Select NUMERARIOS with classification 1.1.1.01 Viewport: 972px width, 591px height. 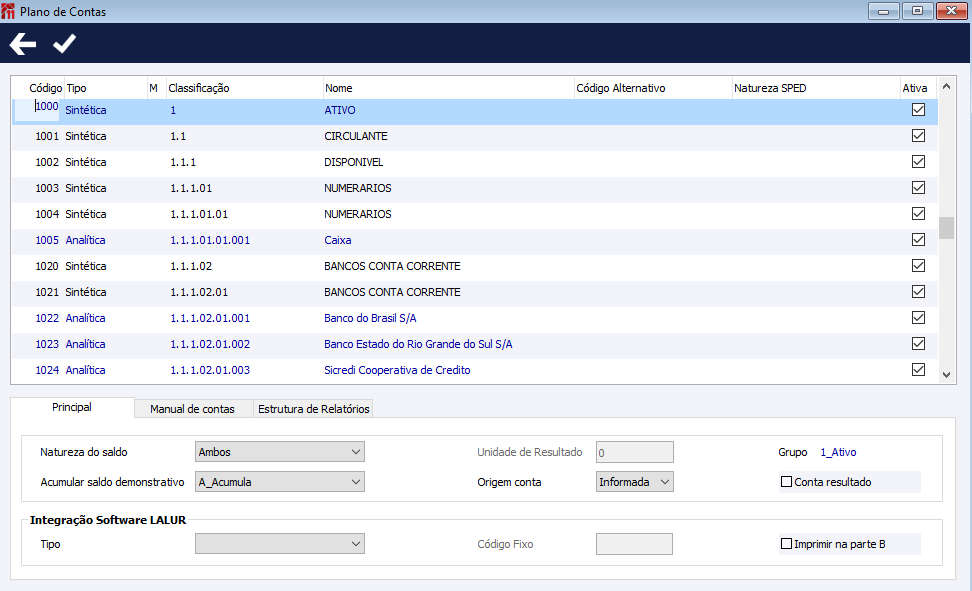[x=358, y=188]
